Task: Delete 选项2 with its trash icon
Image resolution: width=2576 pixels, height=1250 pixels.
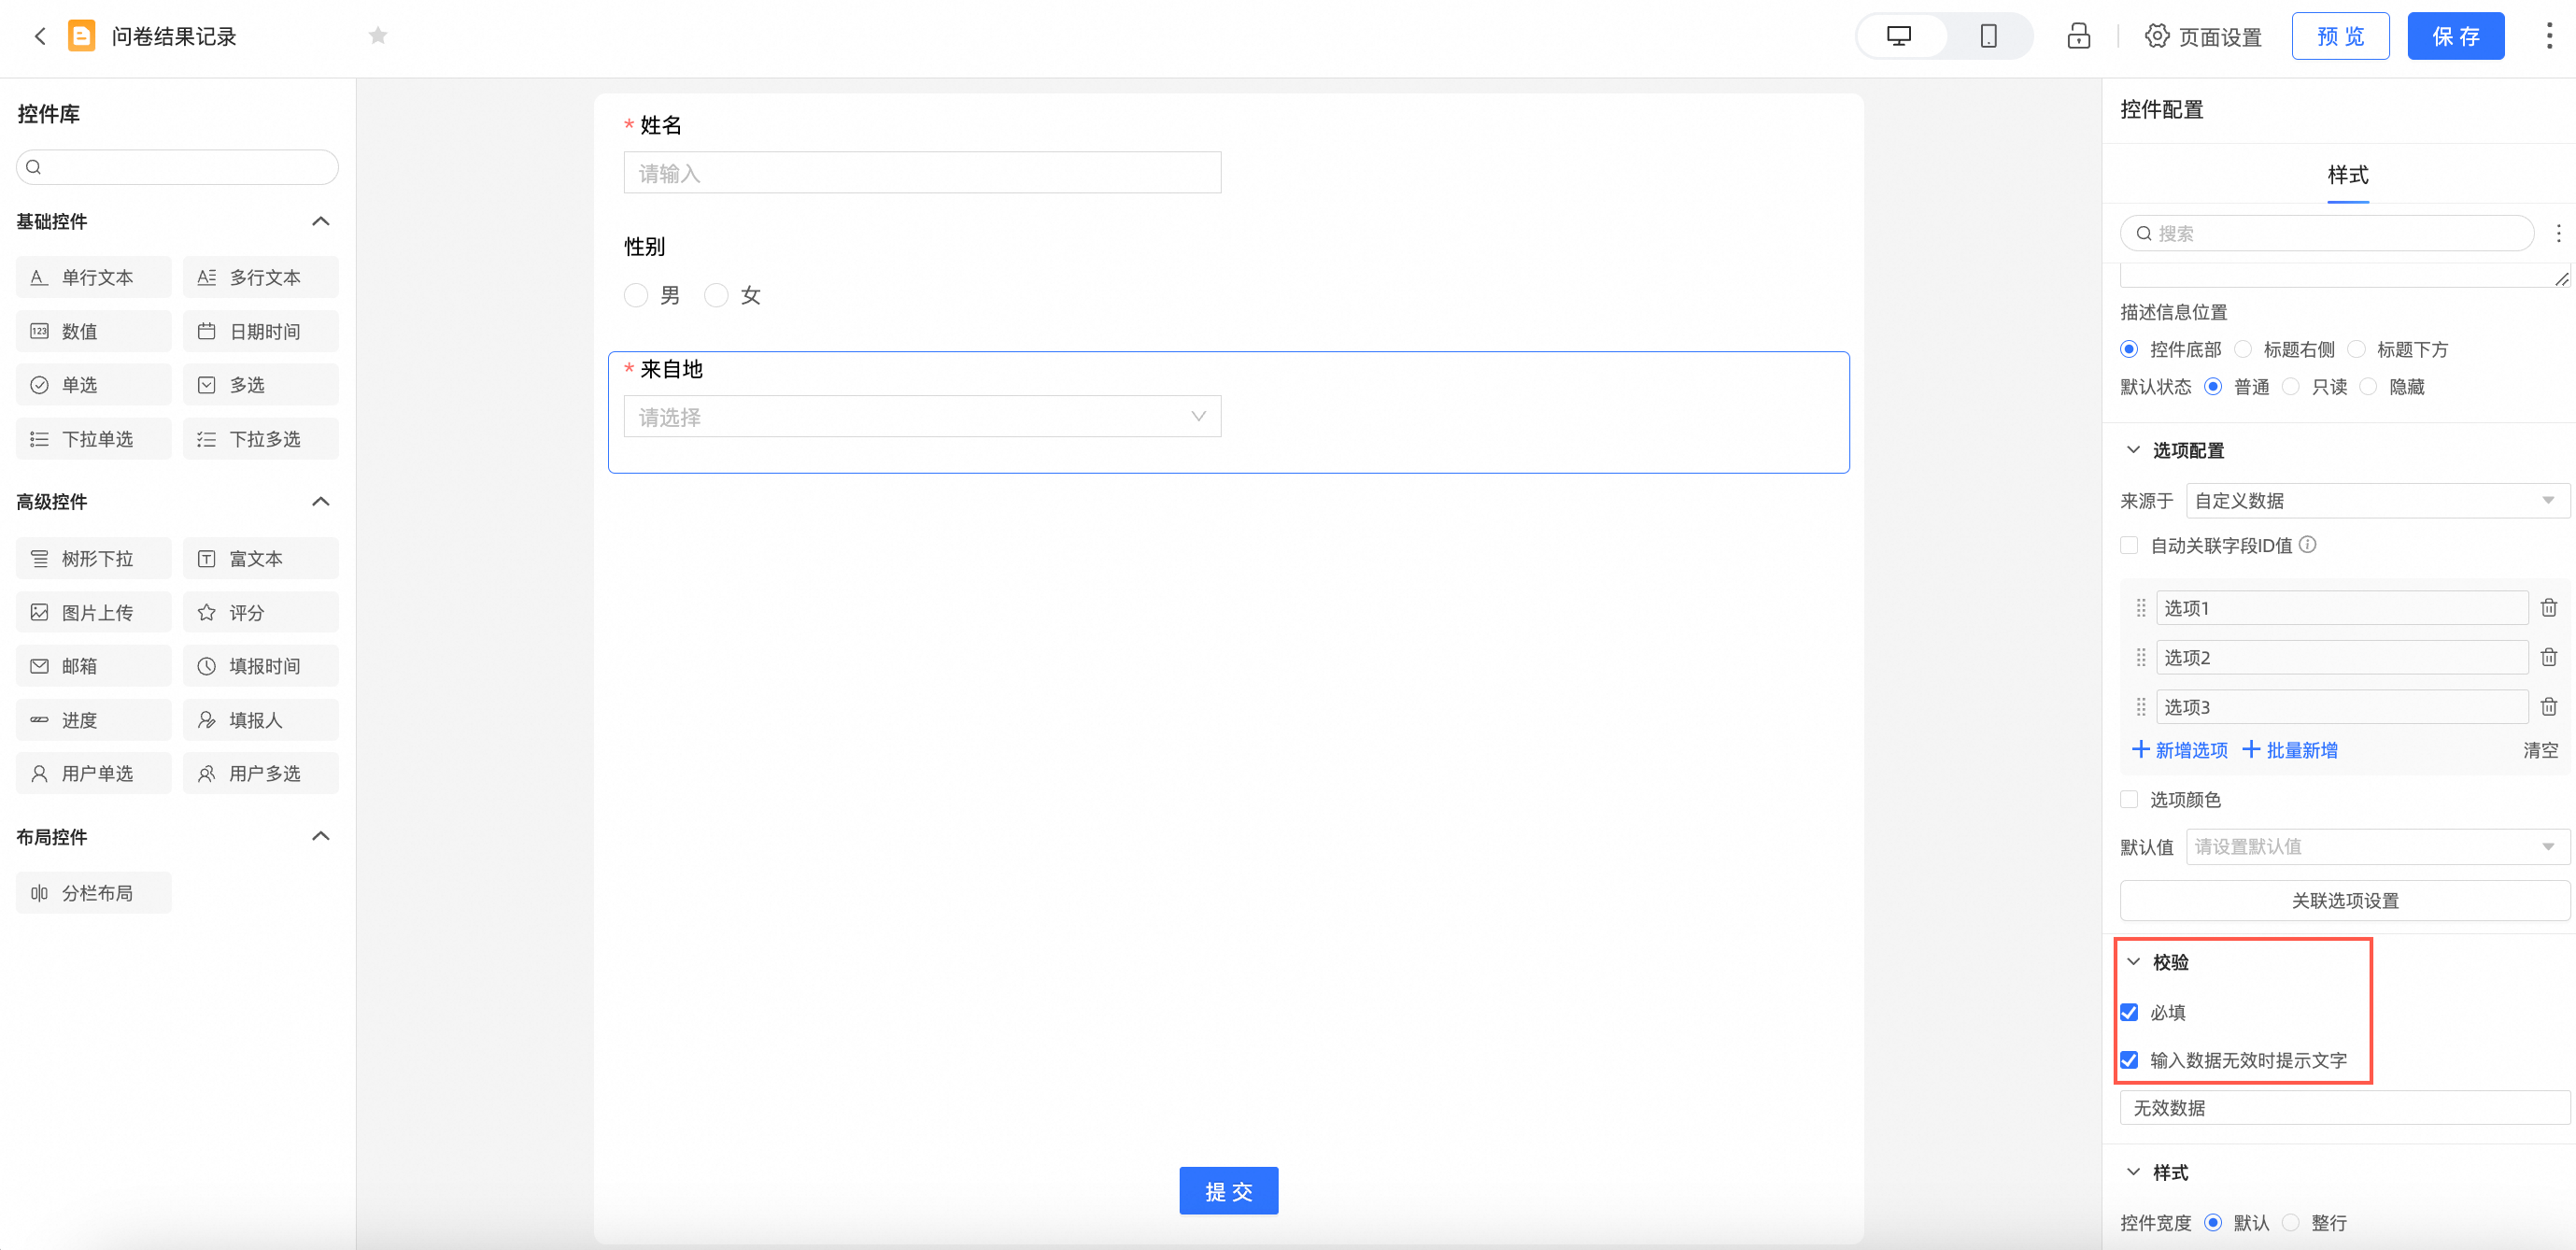Action: [x=2548, y=657]
